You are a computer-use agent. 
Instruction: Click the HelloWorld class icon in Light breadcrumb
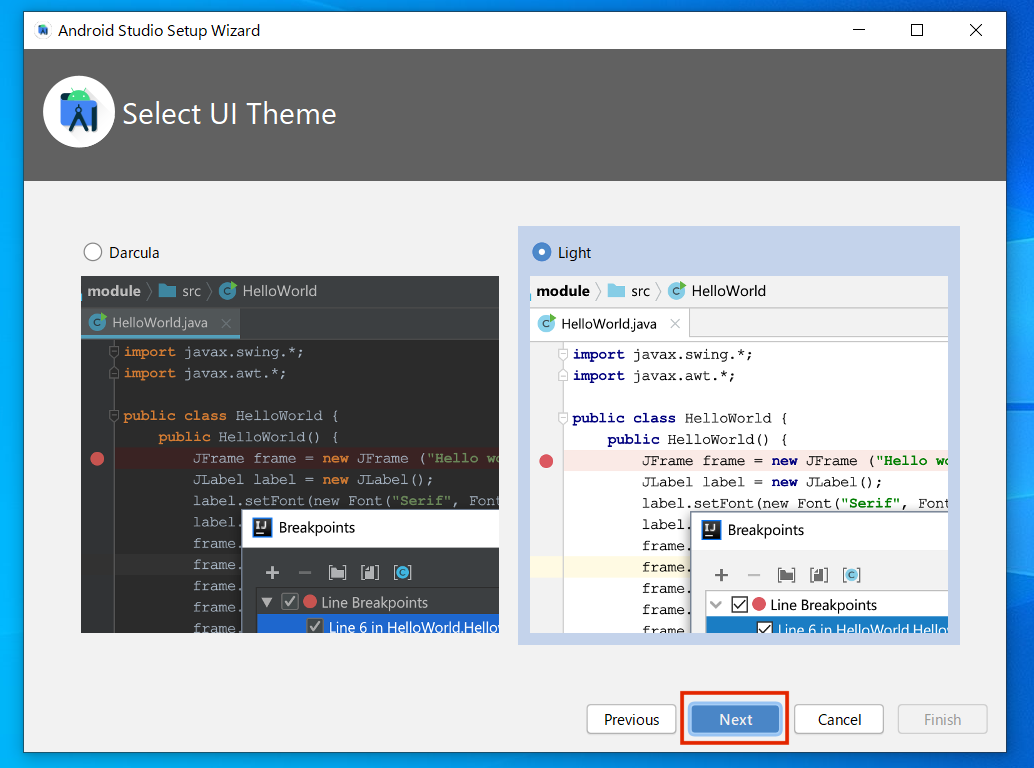(x=677, y=291)
